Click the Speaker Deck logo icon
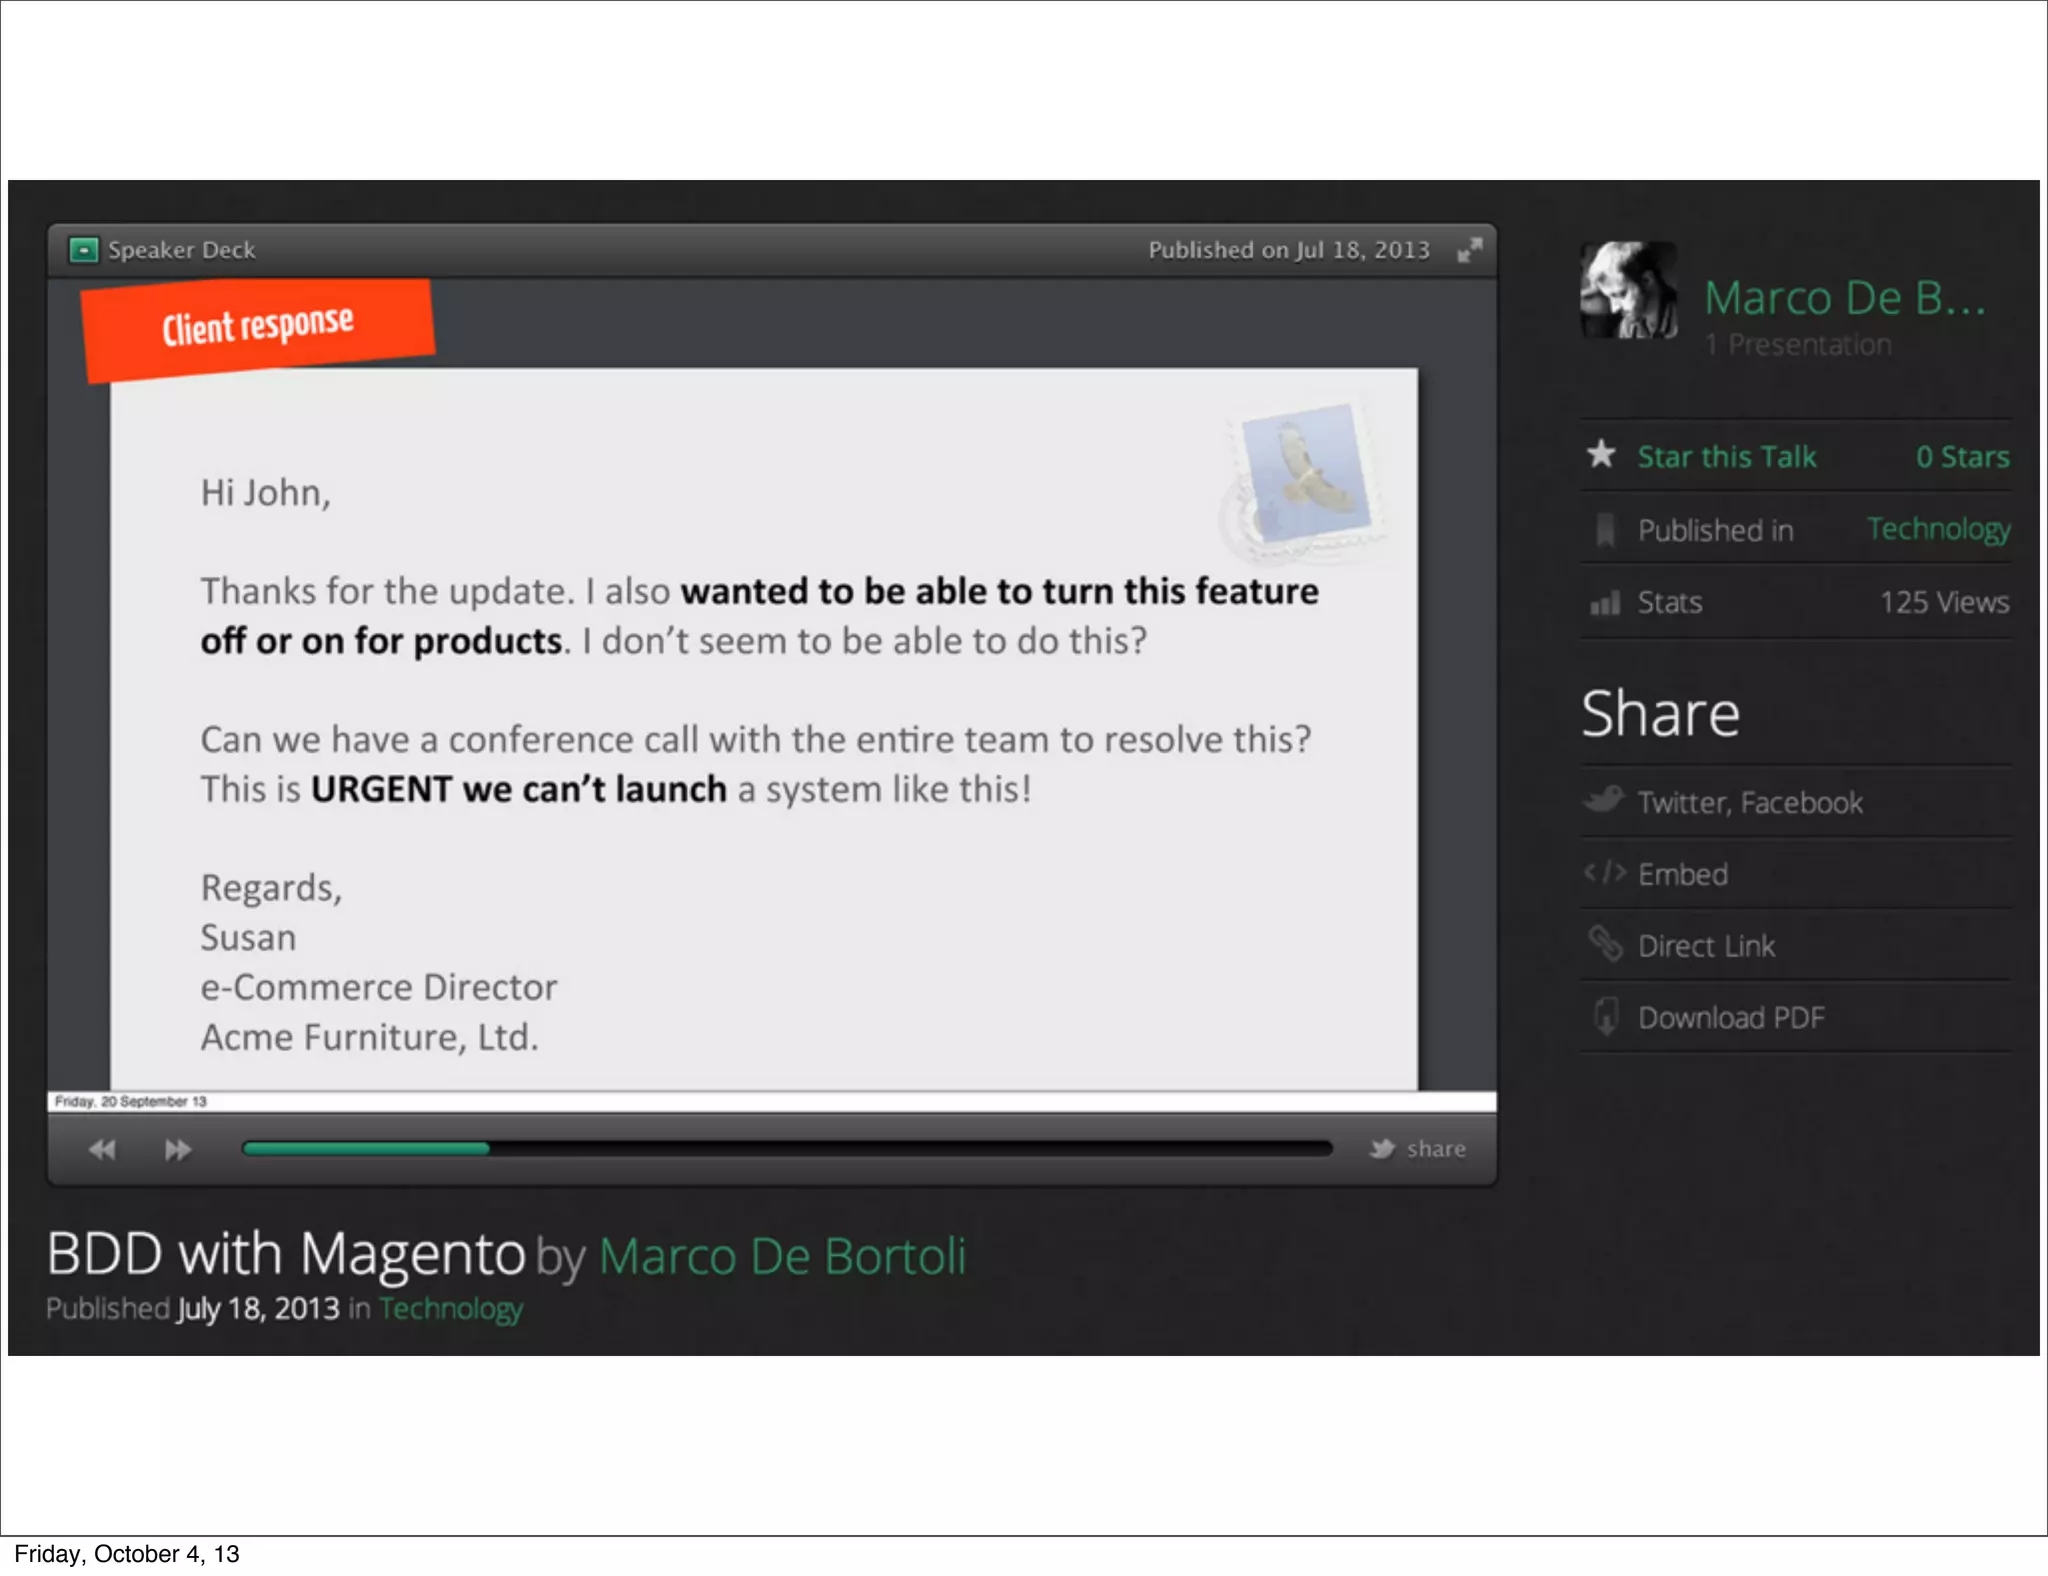This screenshot has height=1576, width=2048. click(84, 250)
